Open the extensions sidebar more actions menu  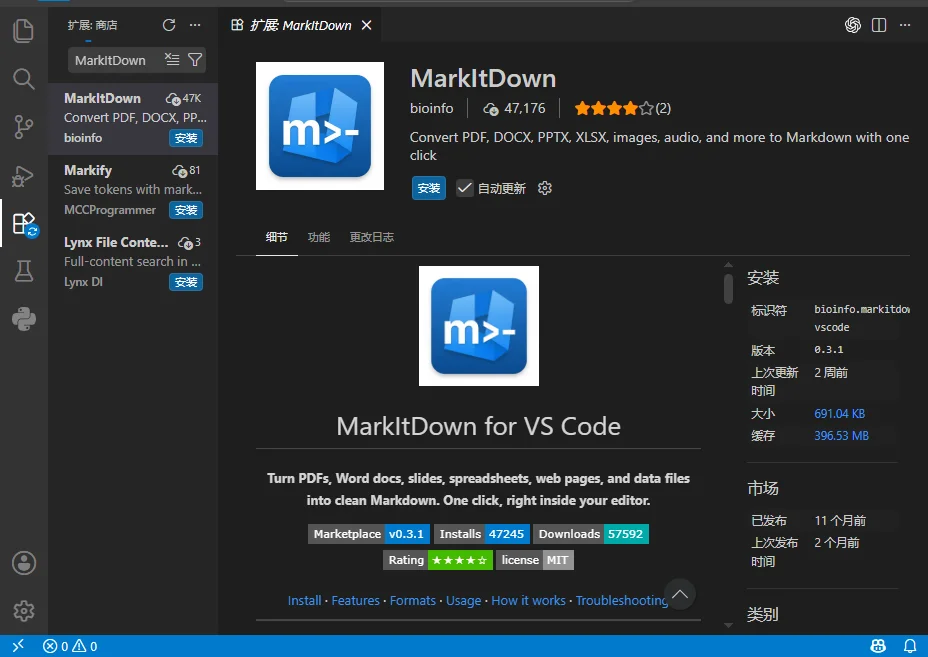[195, 25]
